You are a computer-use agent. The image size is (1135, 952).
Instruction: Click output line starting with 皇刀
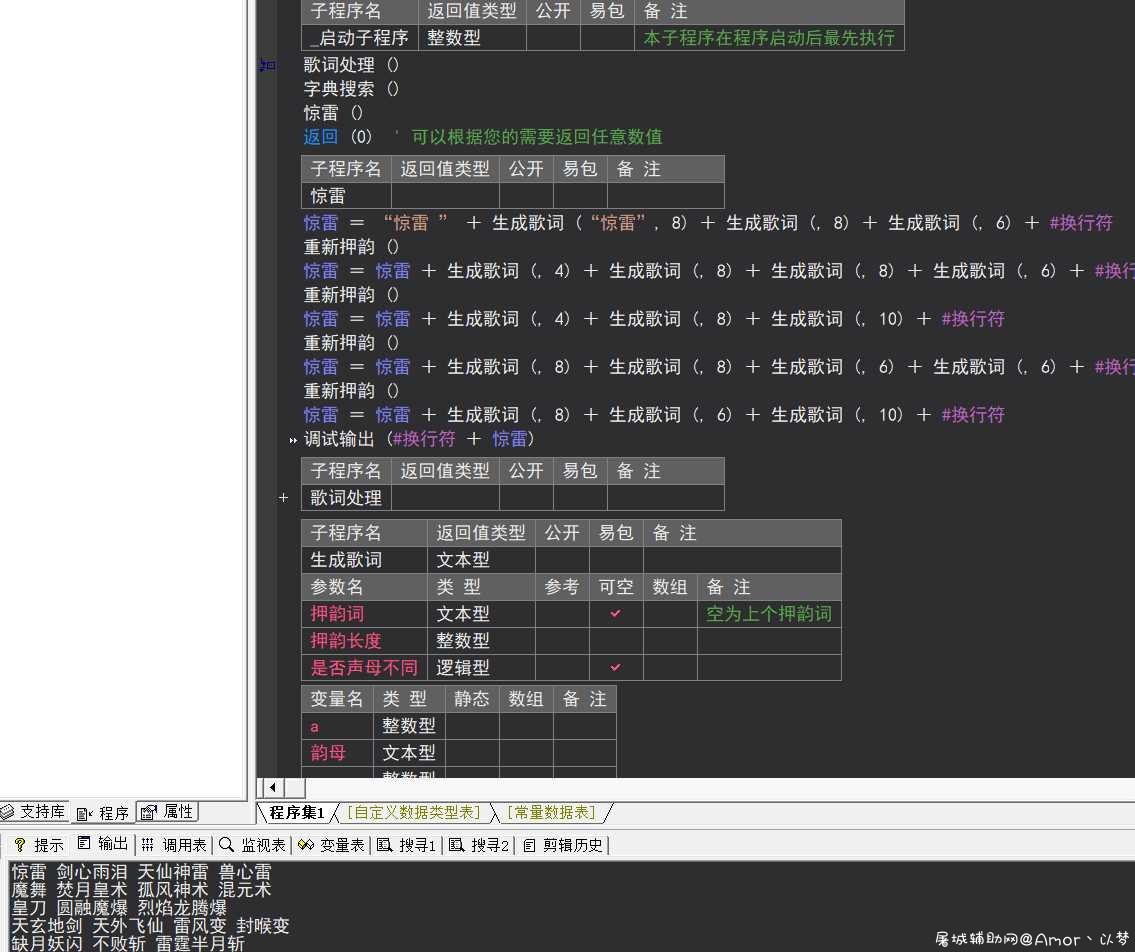[119, 908]
